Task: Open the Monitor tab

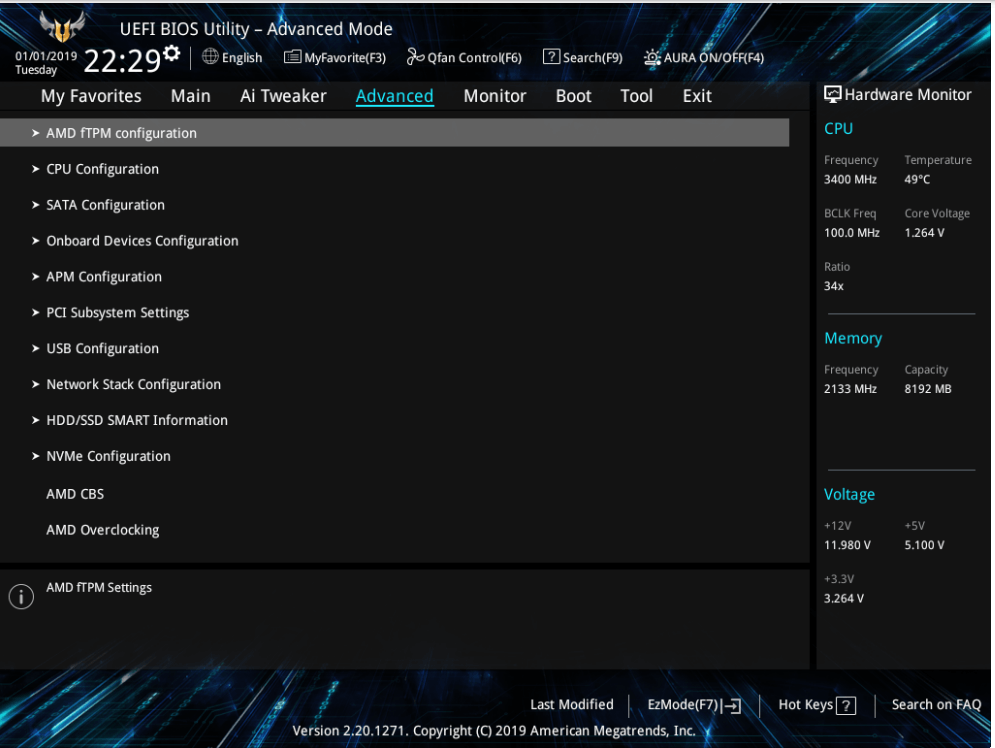Action: click(495, 96)
